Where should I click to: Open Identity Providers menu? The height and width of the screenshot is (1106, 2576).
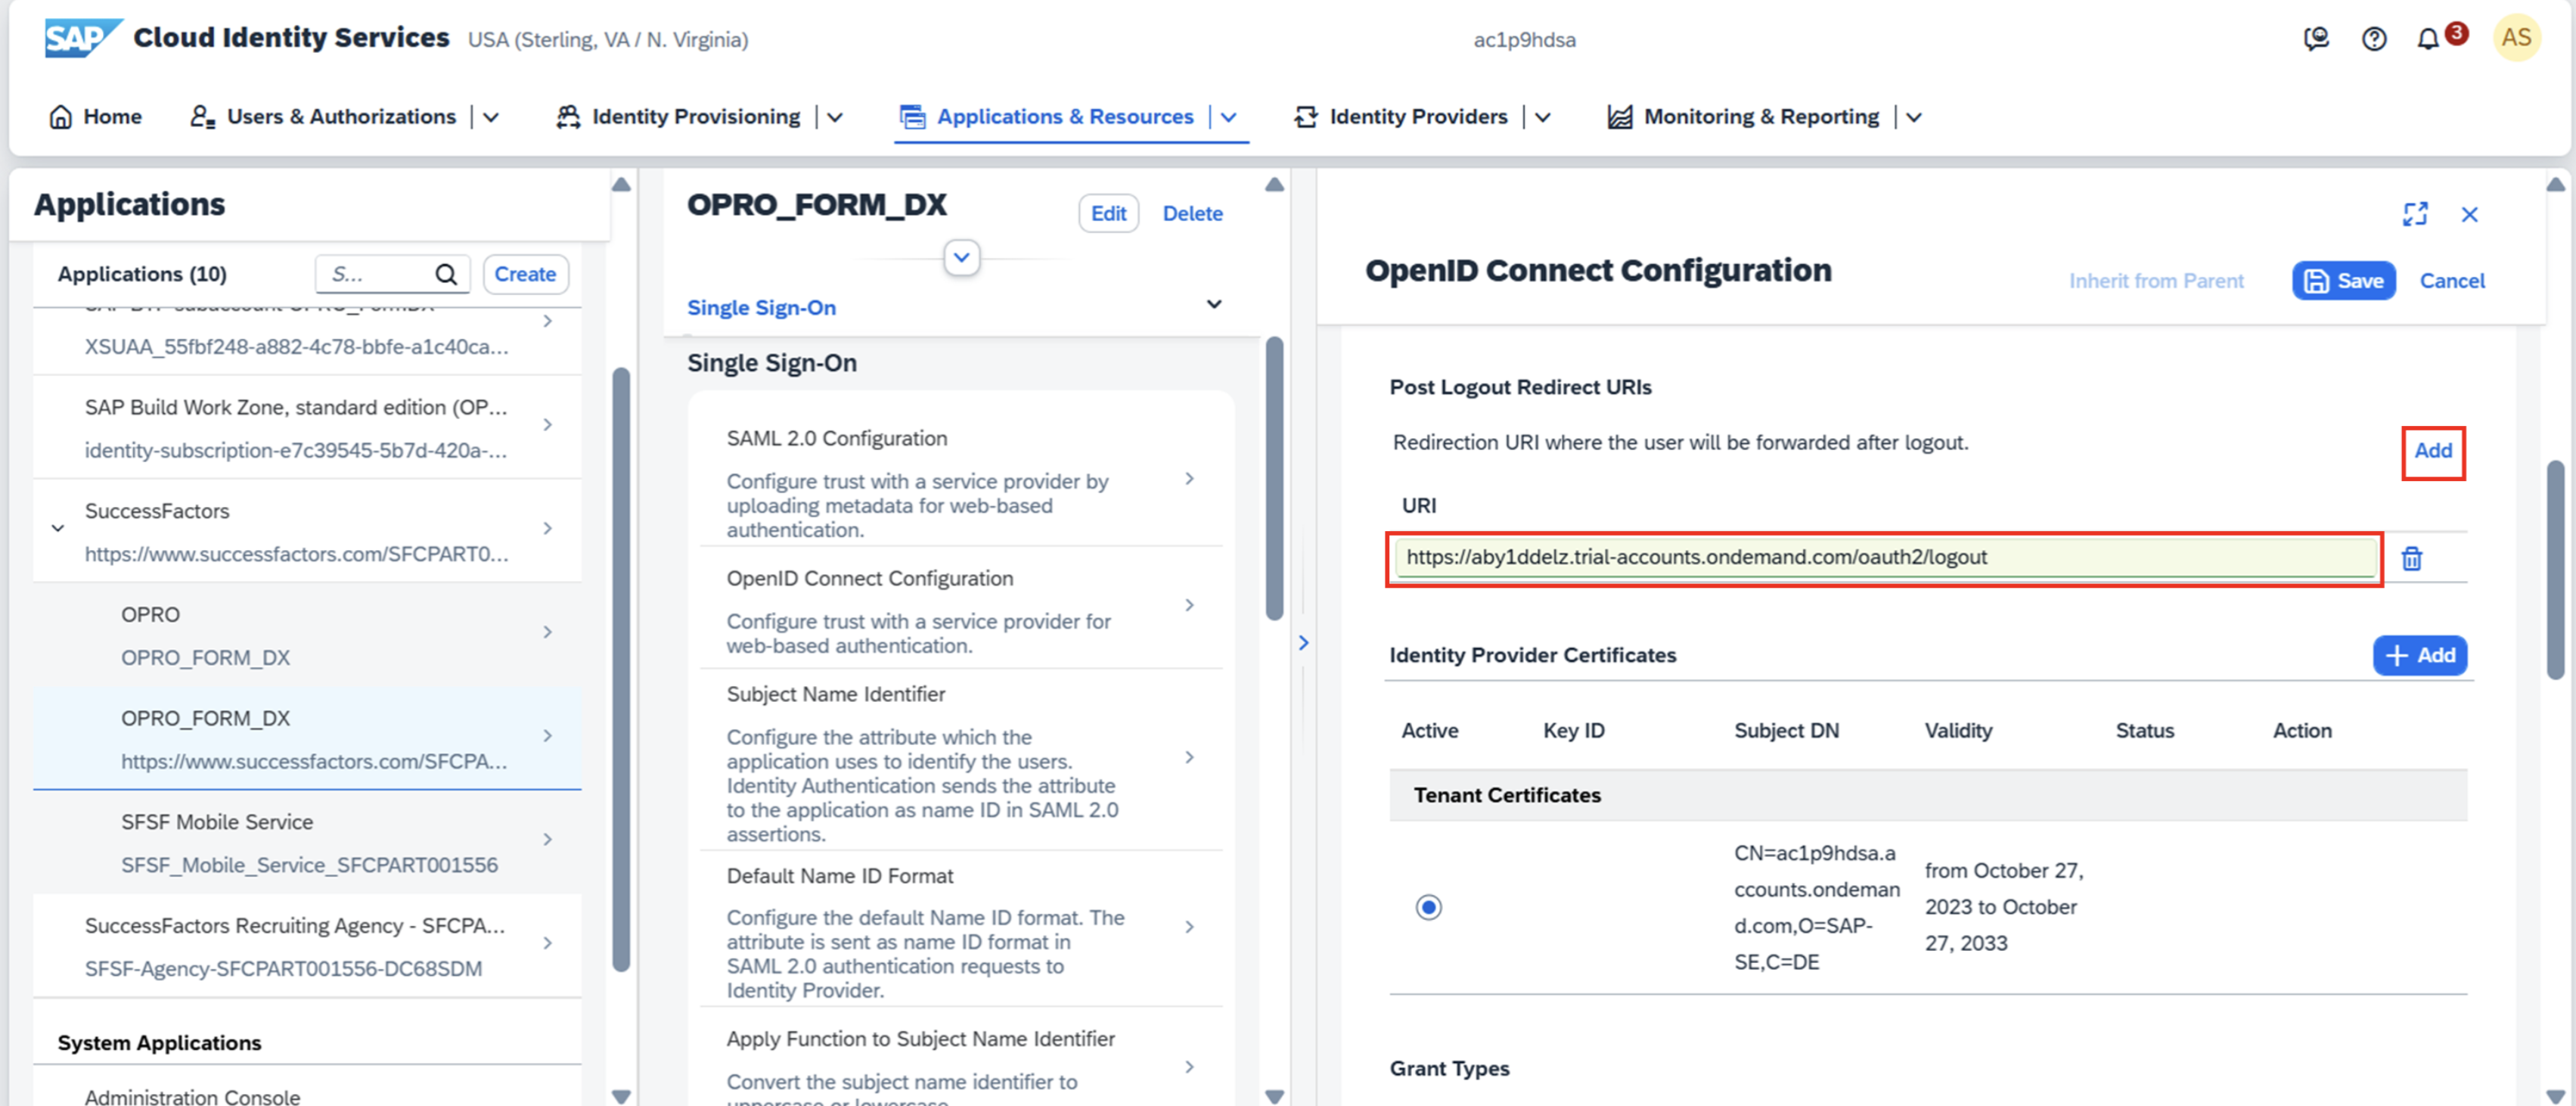pos(1417,117)
